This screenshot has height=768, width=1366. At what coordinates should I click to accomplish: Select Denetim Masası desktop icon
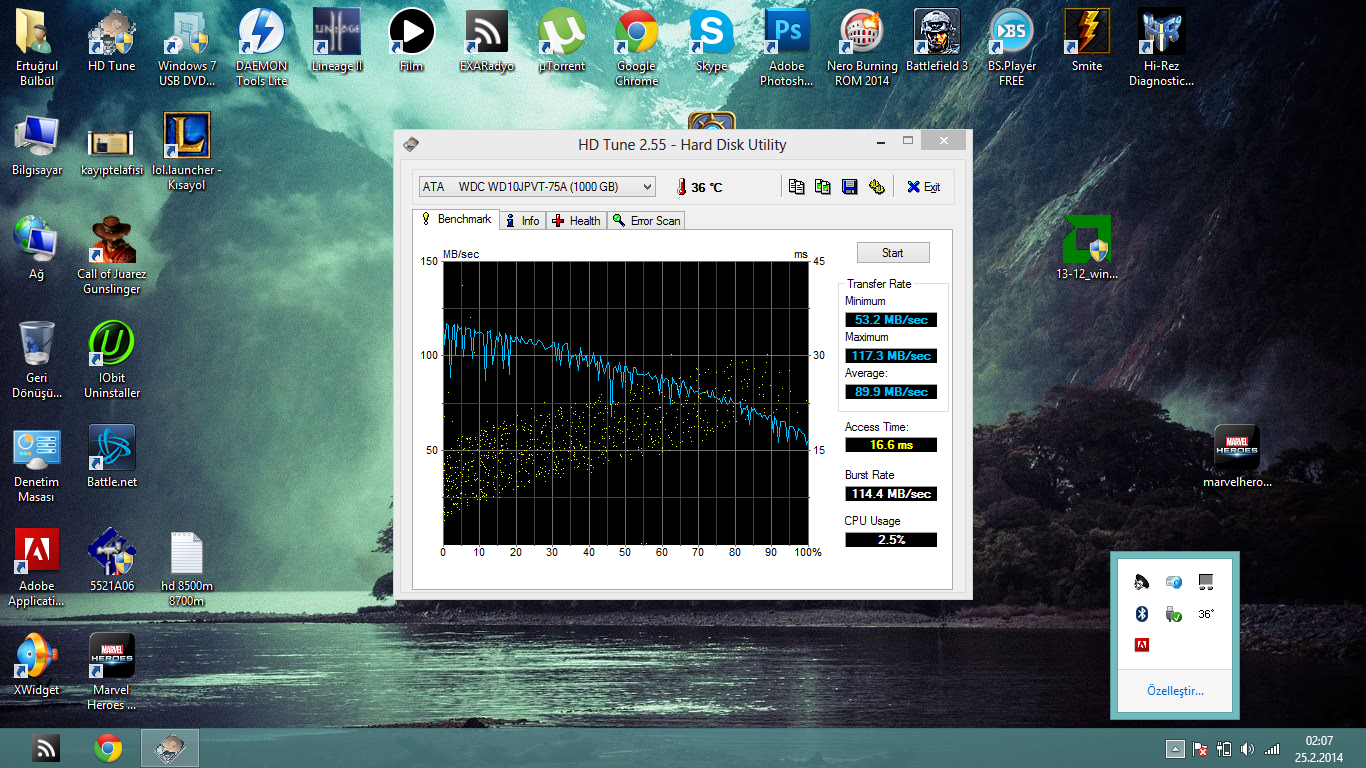[x=37, y=464]
